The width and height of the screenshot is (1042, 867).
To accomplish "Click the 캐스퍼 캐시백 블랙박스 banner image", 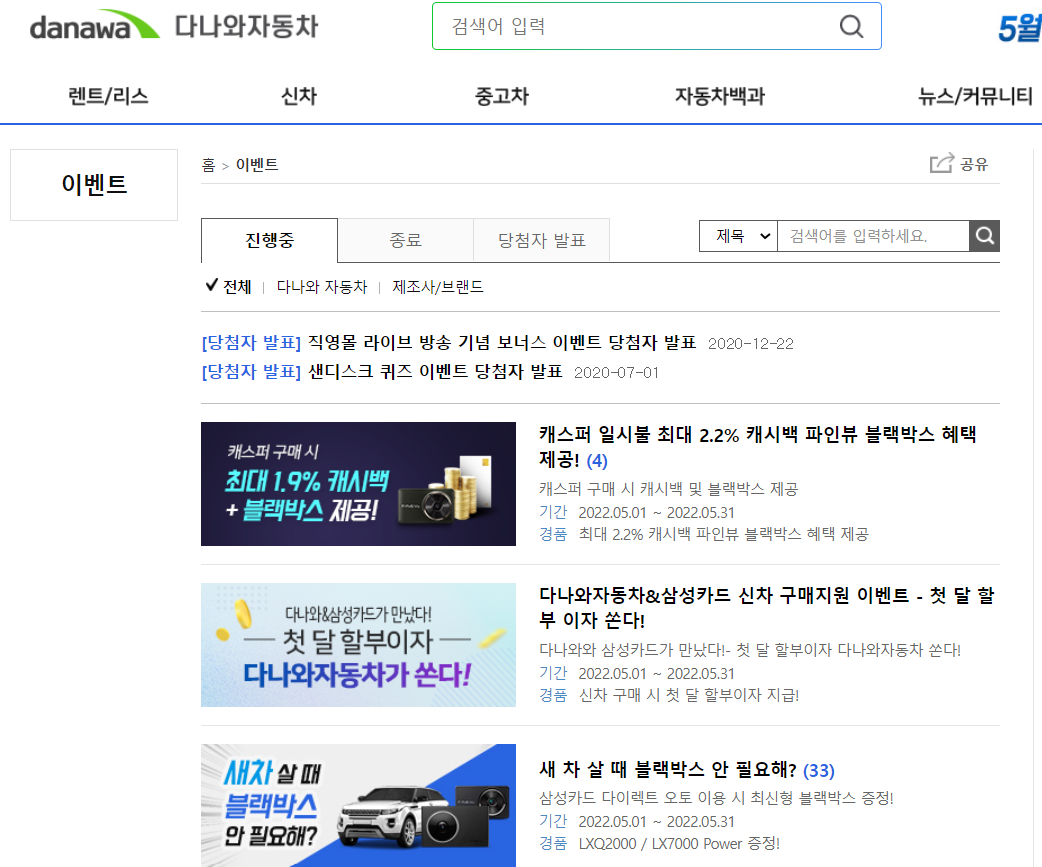I will 358,484.
